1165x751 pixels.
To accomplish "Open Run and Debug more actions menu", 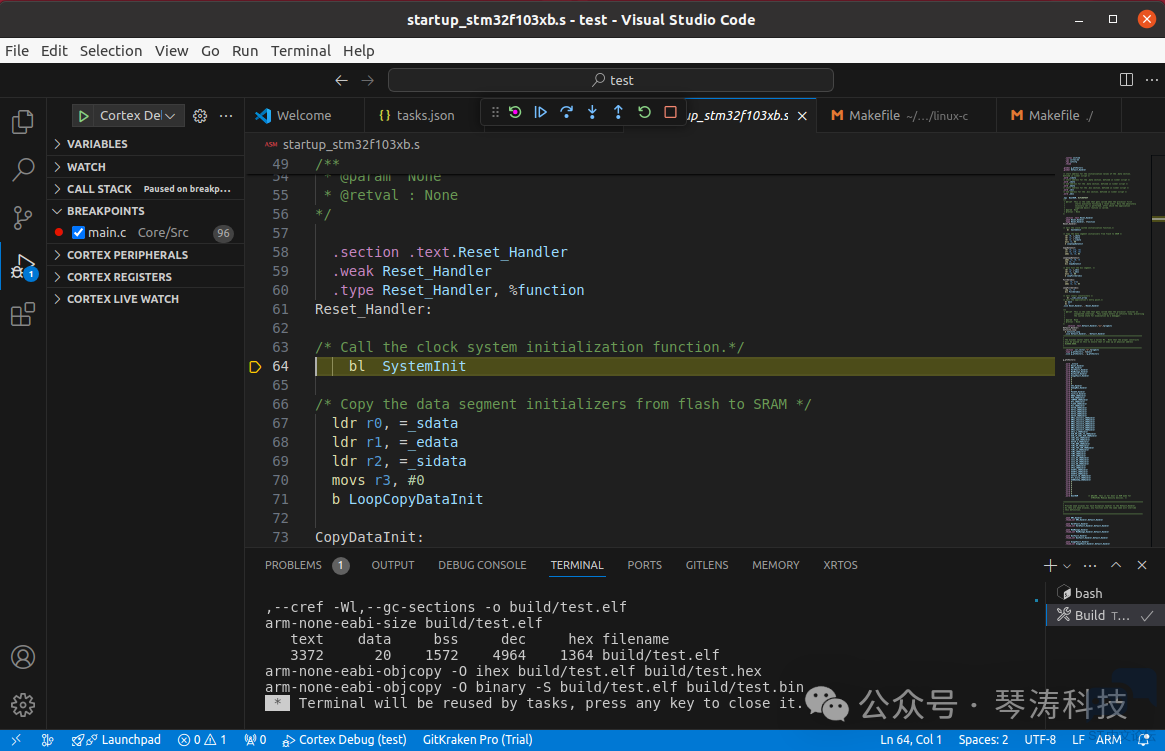I will point(226,116).
